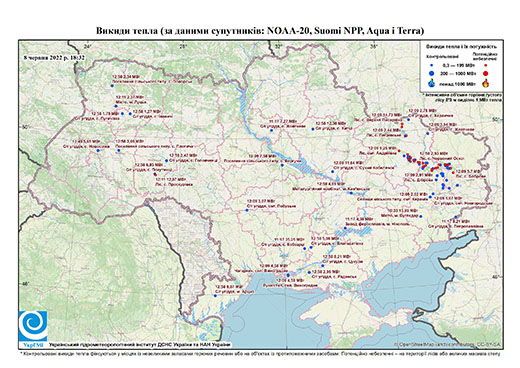Click the overlapping red-blue marker near 12:11 12,97 МВт
Viewport: 520px width, 368px height.
click(155, 174)
